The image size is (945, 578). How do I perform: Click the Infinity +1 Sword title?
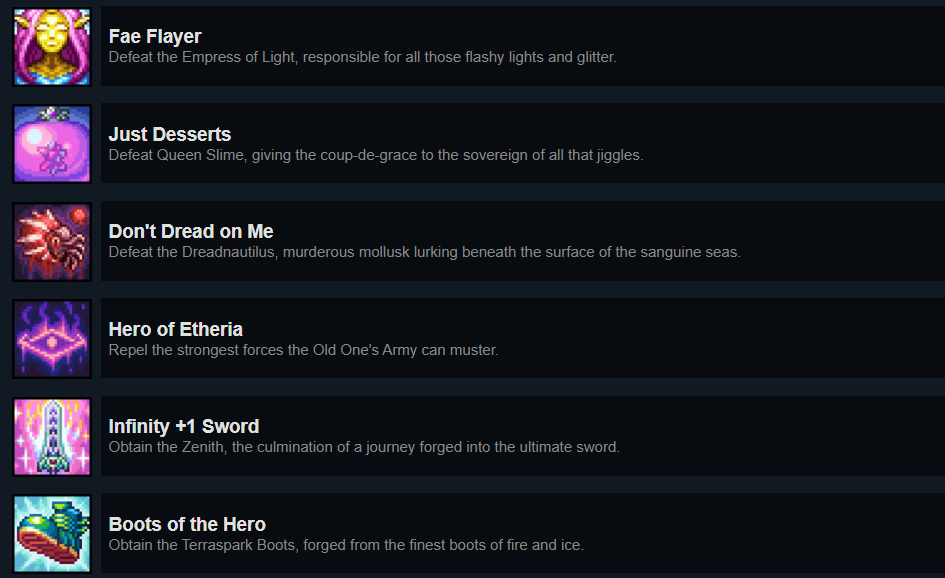coord(184,426)
